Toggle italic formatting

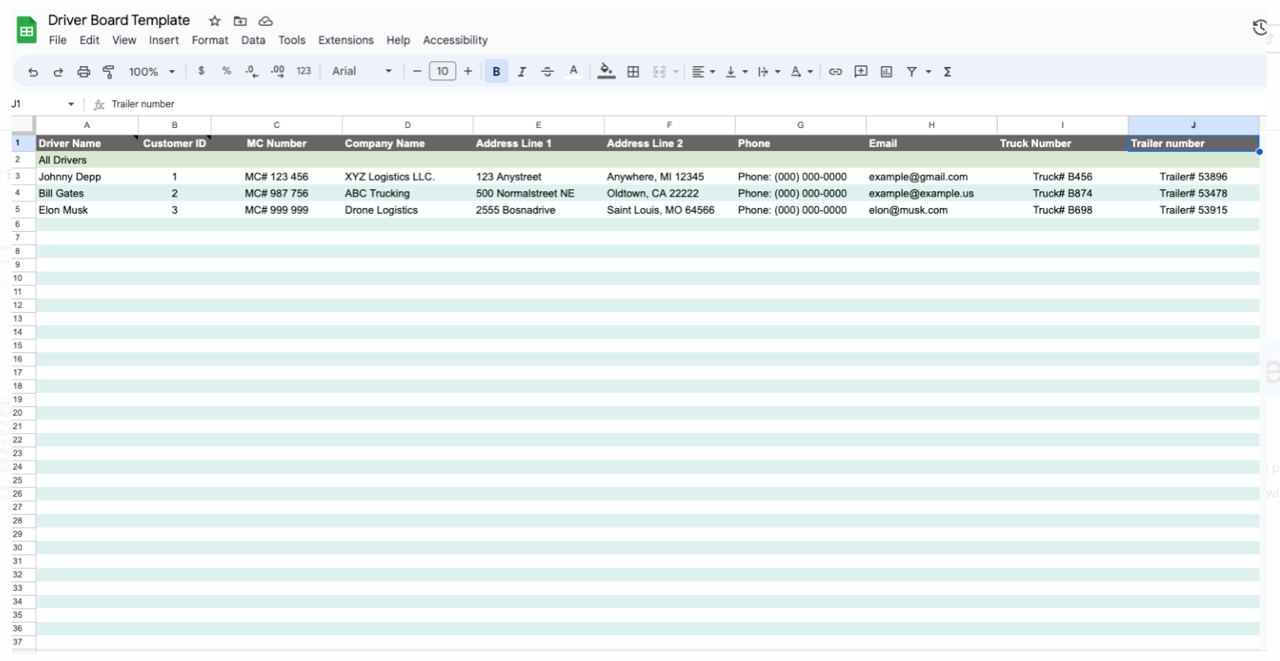click(521, 72)
